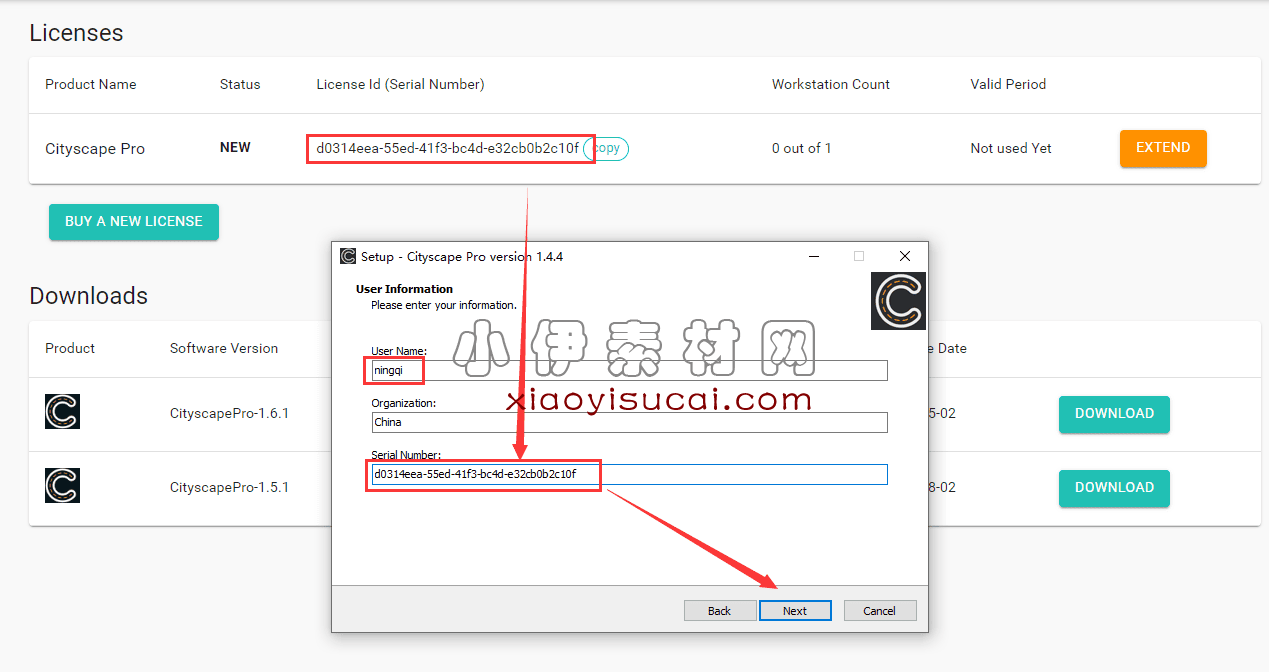1269x672 pixels.
Task: Click the CityscapePro-1.6.1 product logo icon
Action: click(x=62, y=412)
